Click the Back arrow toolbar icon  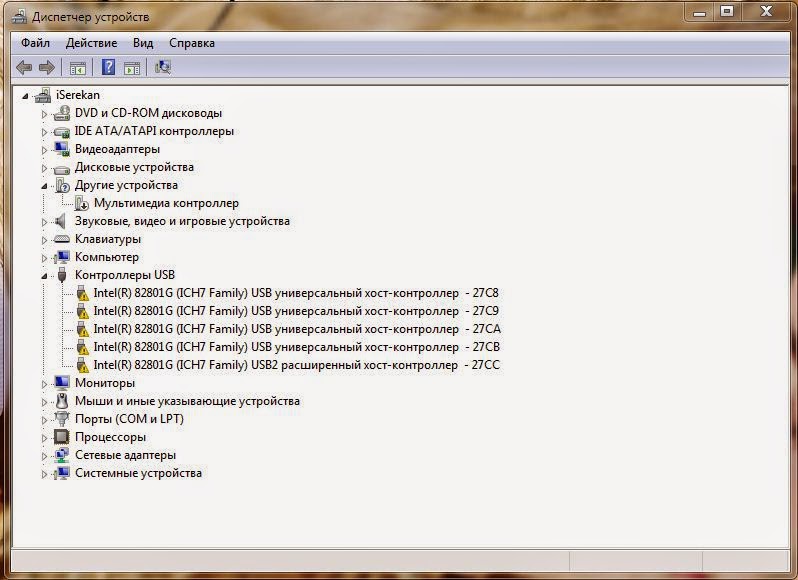pos(24,67)
